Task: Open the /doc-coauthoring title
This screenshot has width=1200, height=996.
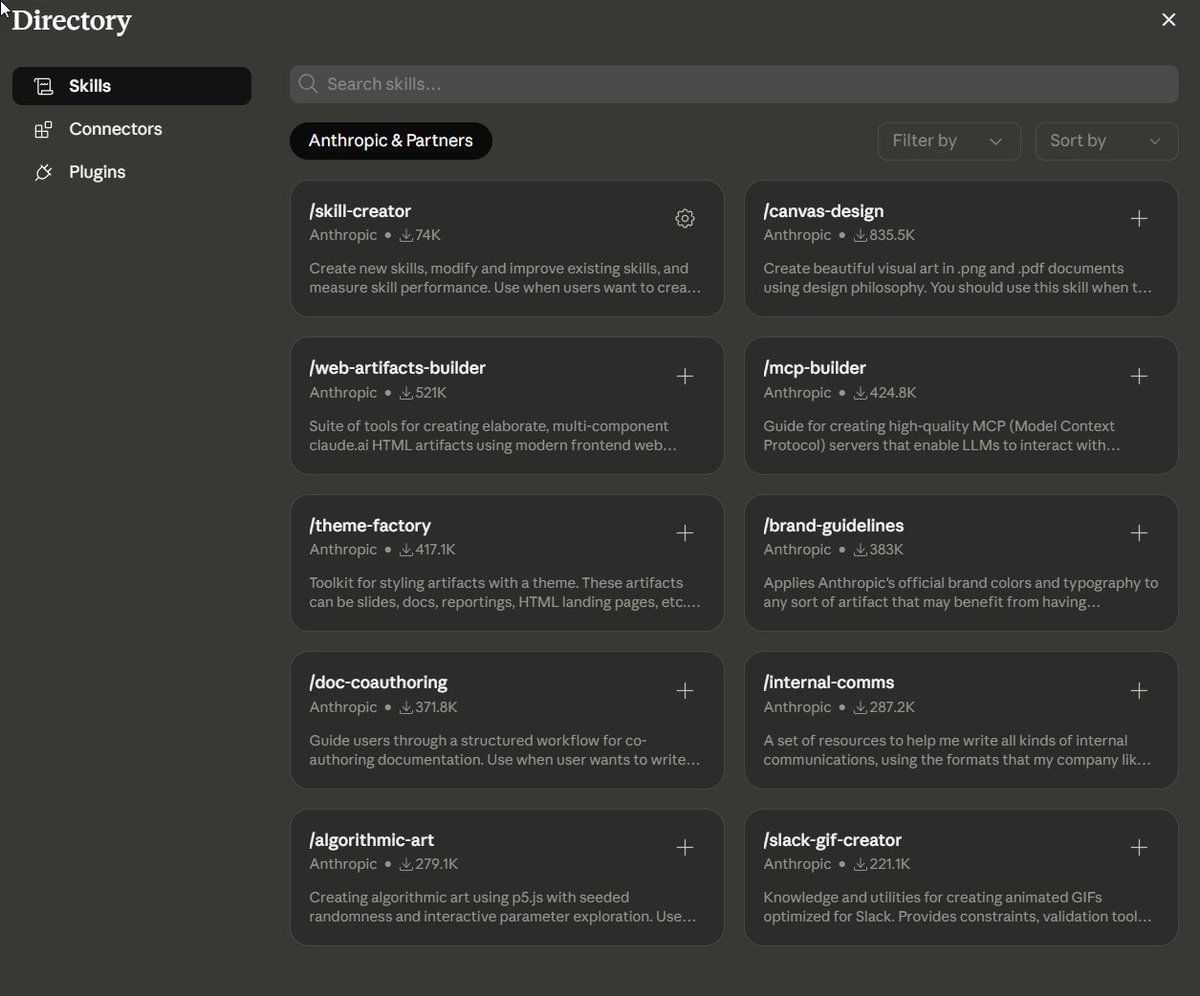Action: 378,682
